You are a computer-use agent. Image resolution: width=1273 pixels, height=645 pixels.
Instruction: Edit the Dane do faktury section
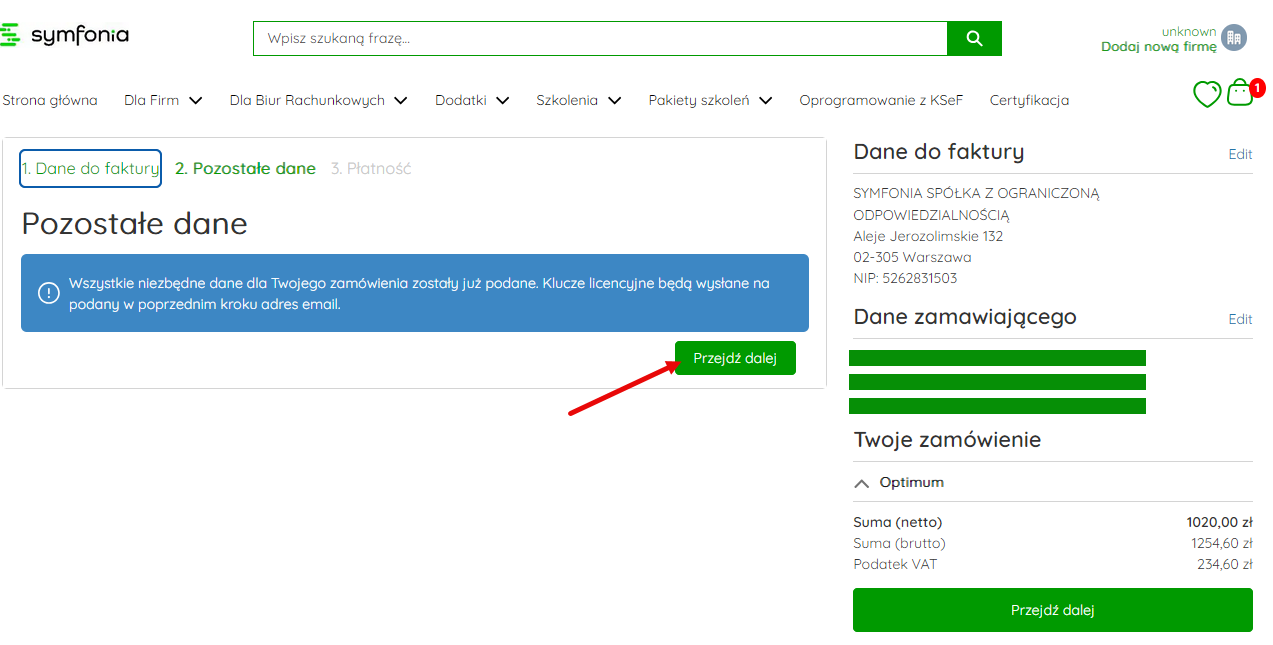tap(1240, 154)
